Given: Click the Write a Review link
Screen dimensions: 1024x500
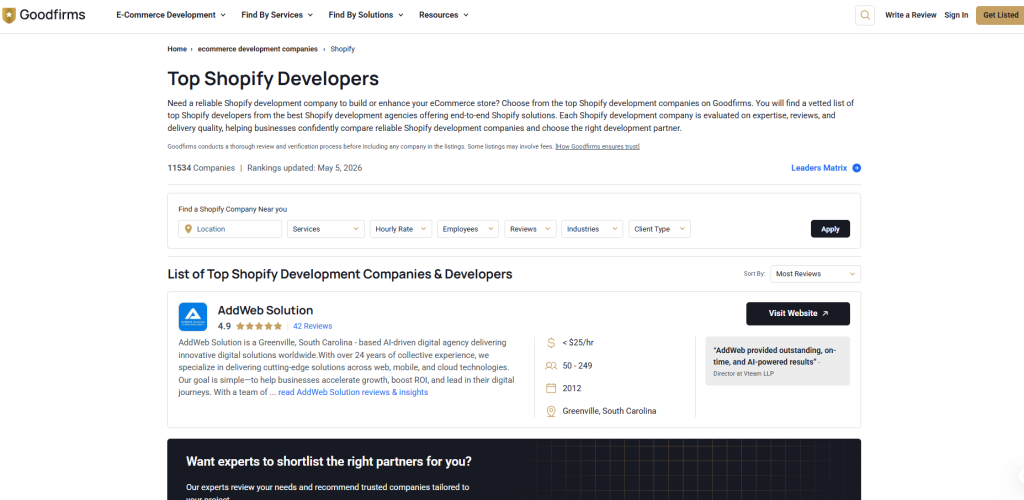Looking at the screenshot, I should coord(910,15).
